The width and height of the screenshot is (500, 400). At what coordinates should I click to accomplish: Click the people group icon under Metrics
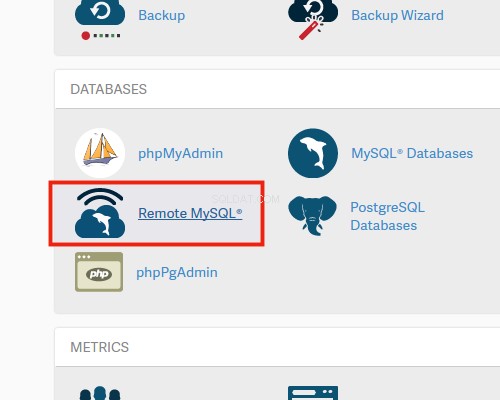click(100, 393)
